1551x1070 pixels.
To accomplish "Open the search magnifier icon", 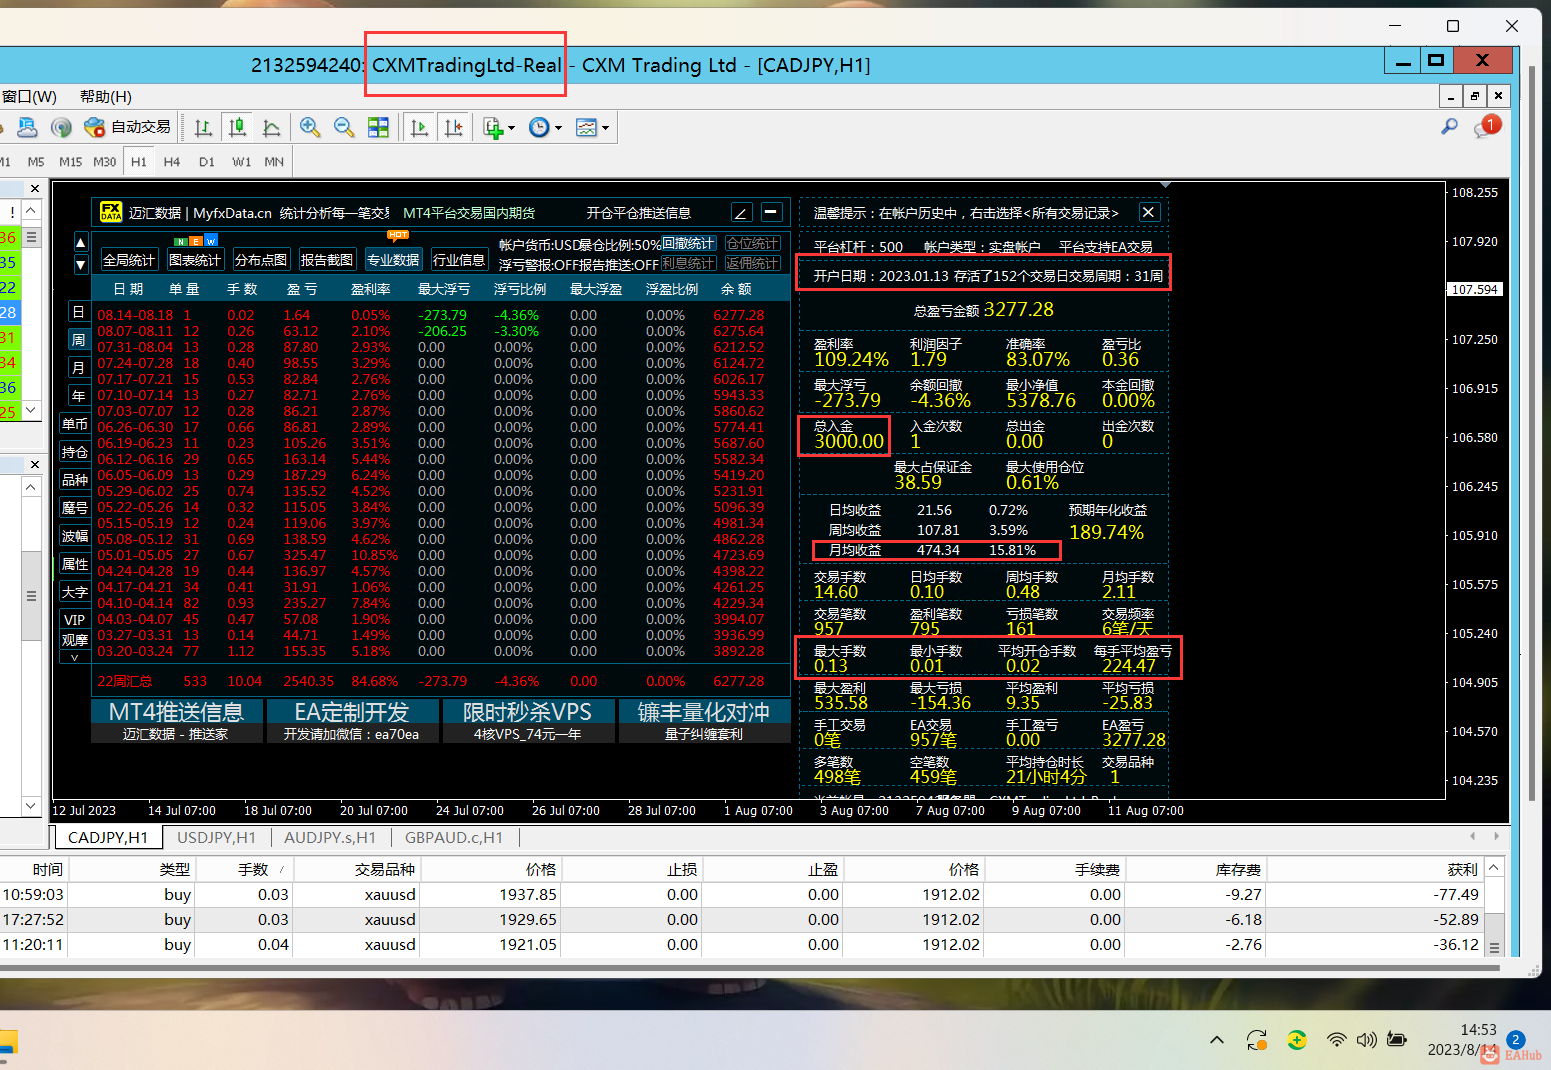I will click(1449, 126).
